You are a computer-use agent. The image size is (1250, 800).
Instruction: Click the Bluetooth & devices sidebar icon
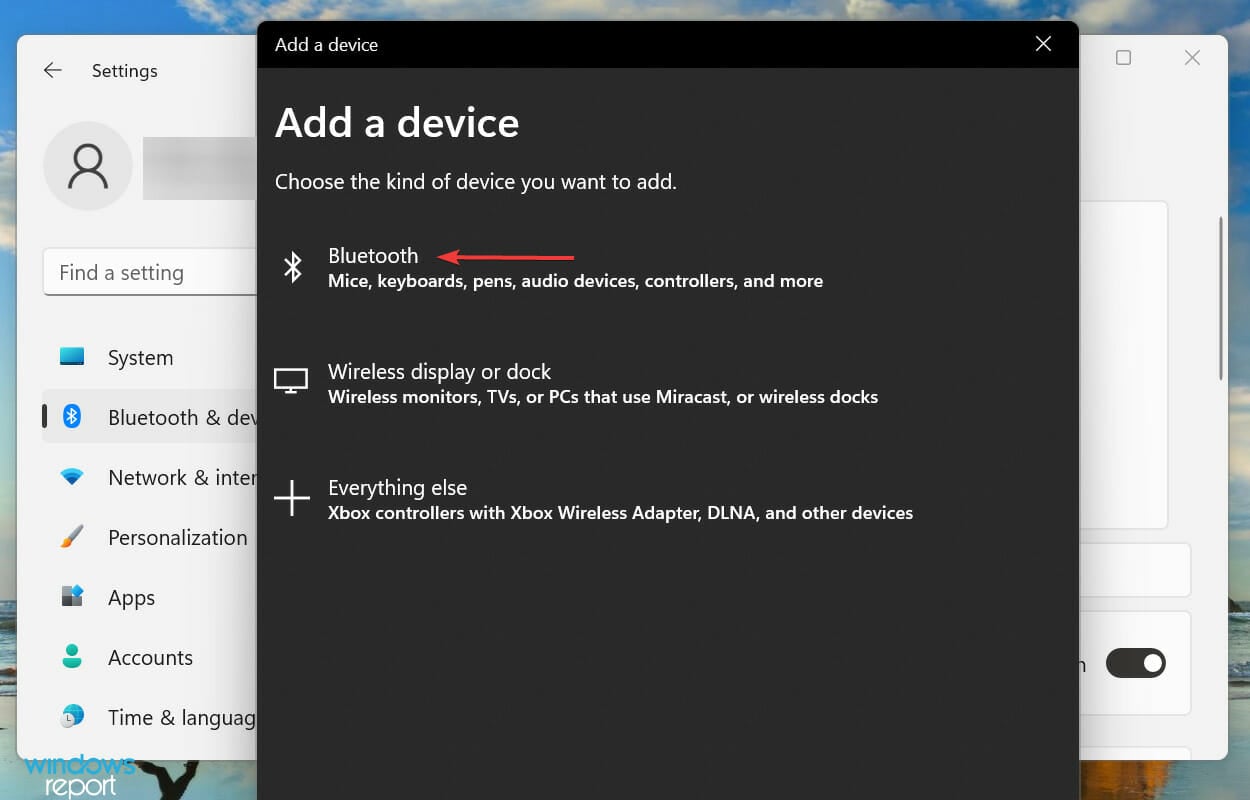[x=72, y=417]
